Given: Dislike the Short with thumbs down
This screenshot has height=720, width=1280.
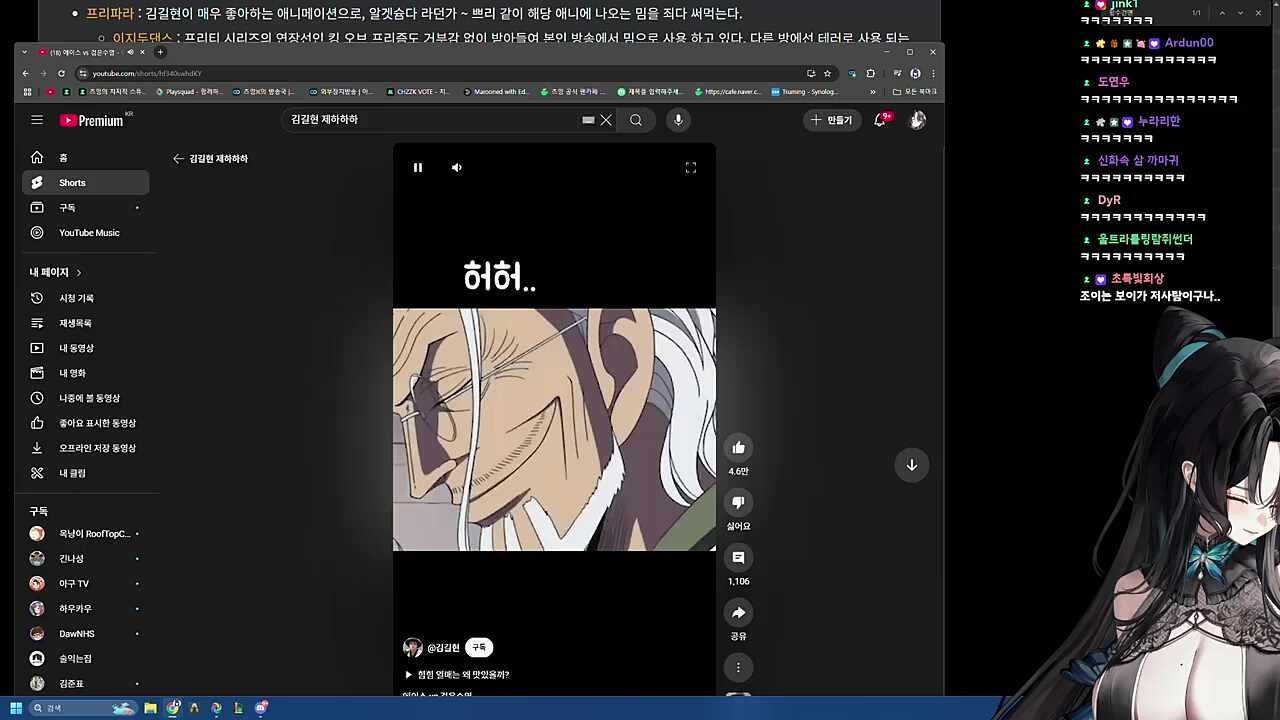Looking at the screenshot, I should click(x=738, y=502).
